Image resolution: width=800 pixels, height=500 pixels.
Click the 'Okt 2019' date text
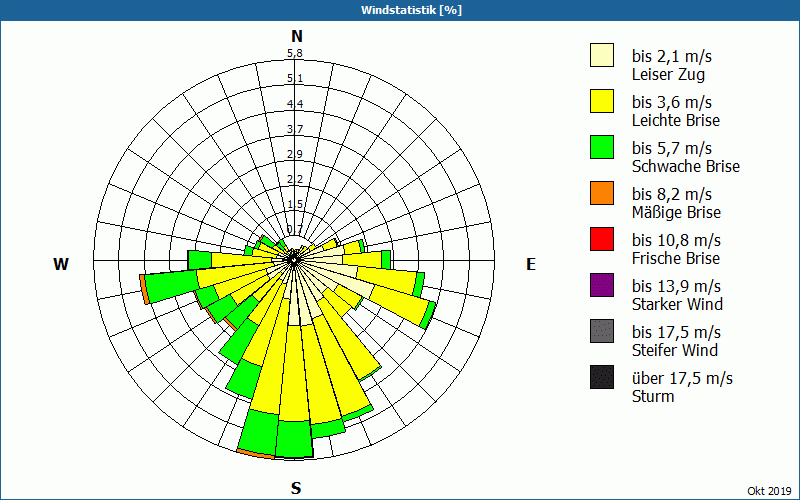769,491
